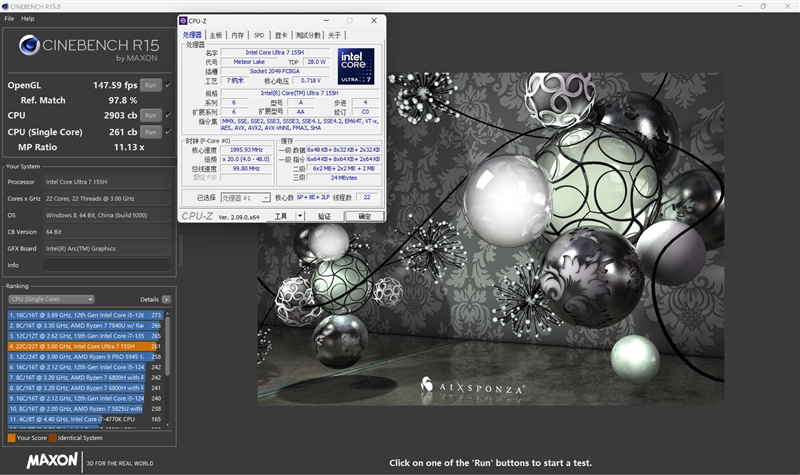Run the OpenGL benchmark
The width and height of the screenshot is (800, 475).
(x=150, y=86)
